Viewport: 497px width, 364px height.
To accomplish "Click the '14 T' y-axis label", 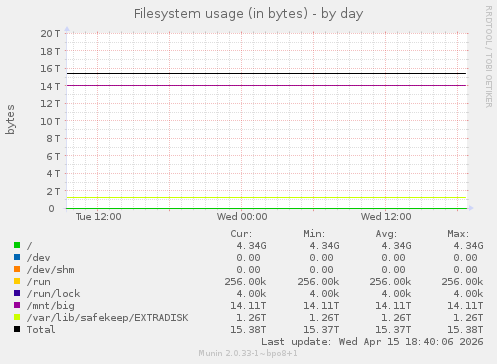I will point(50,86).
